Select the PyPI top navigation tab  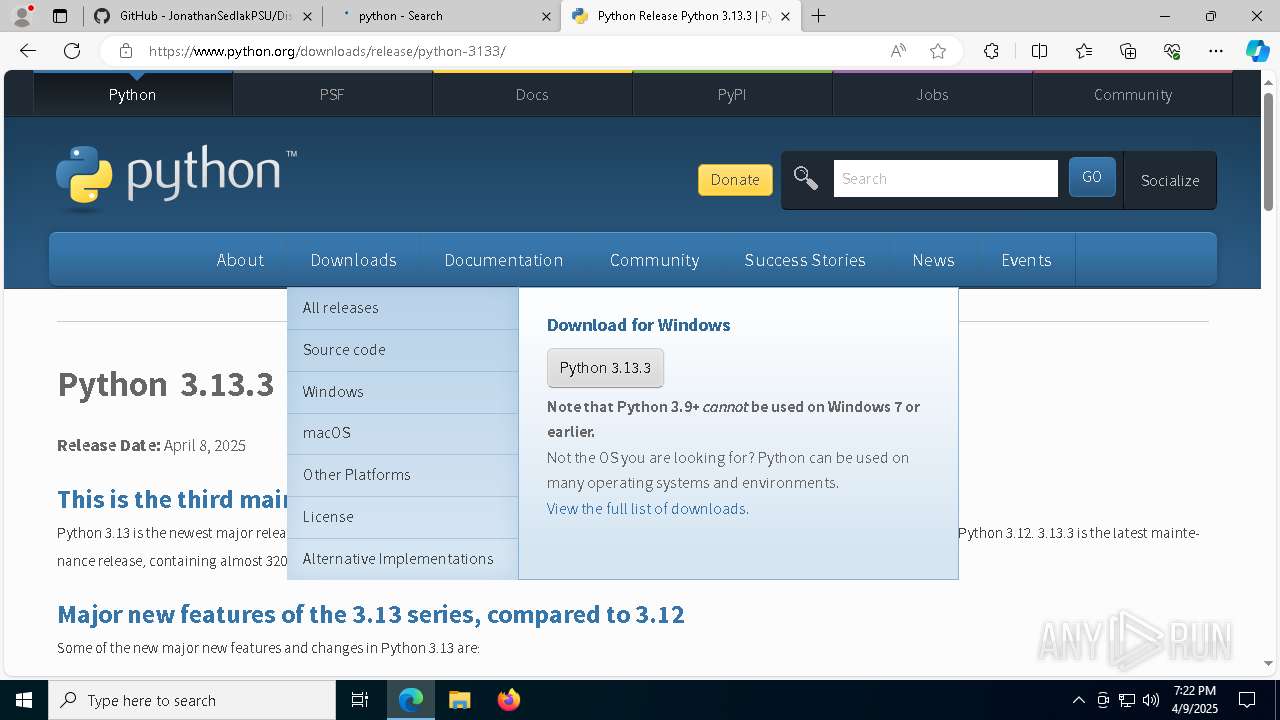[x=732, y=94]
